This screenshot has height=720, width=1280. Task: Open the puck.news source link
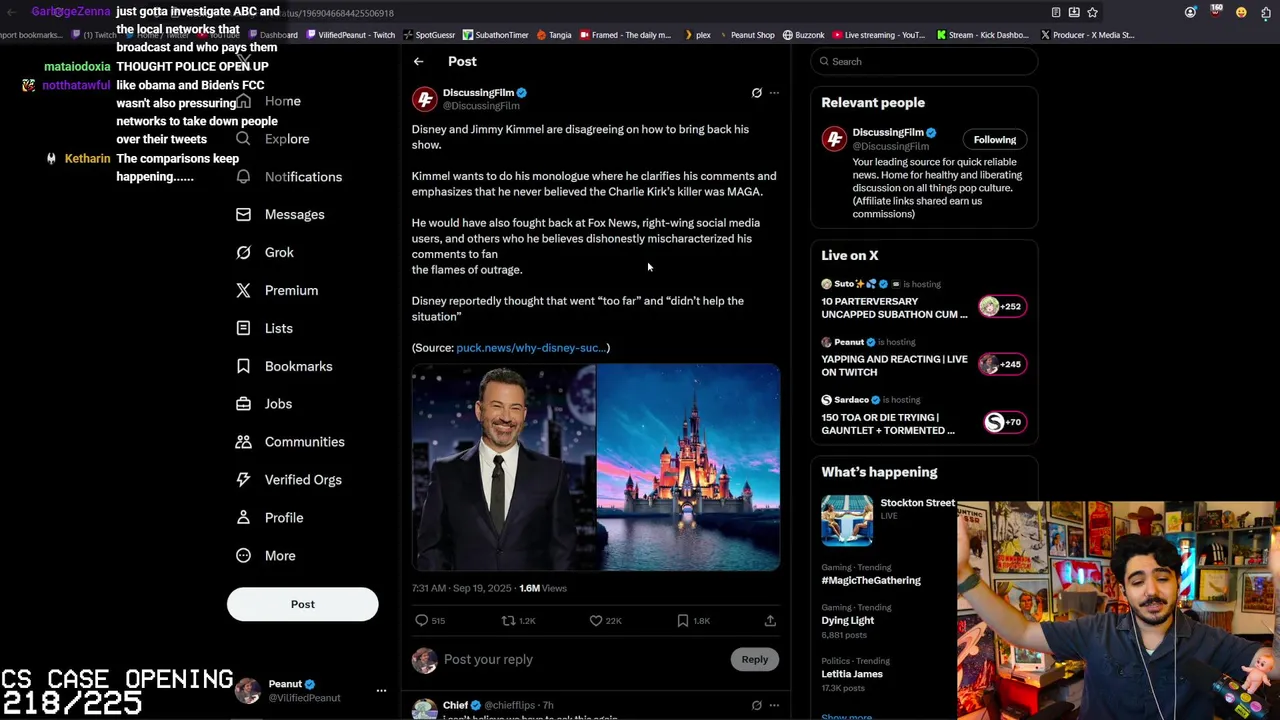(x=530, y=348)
